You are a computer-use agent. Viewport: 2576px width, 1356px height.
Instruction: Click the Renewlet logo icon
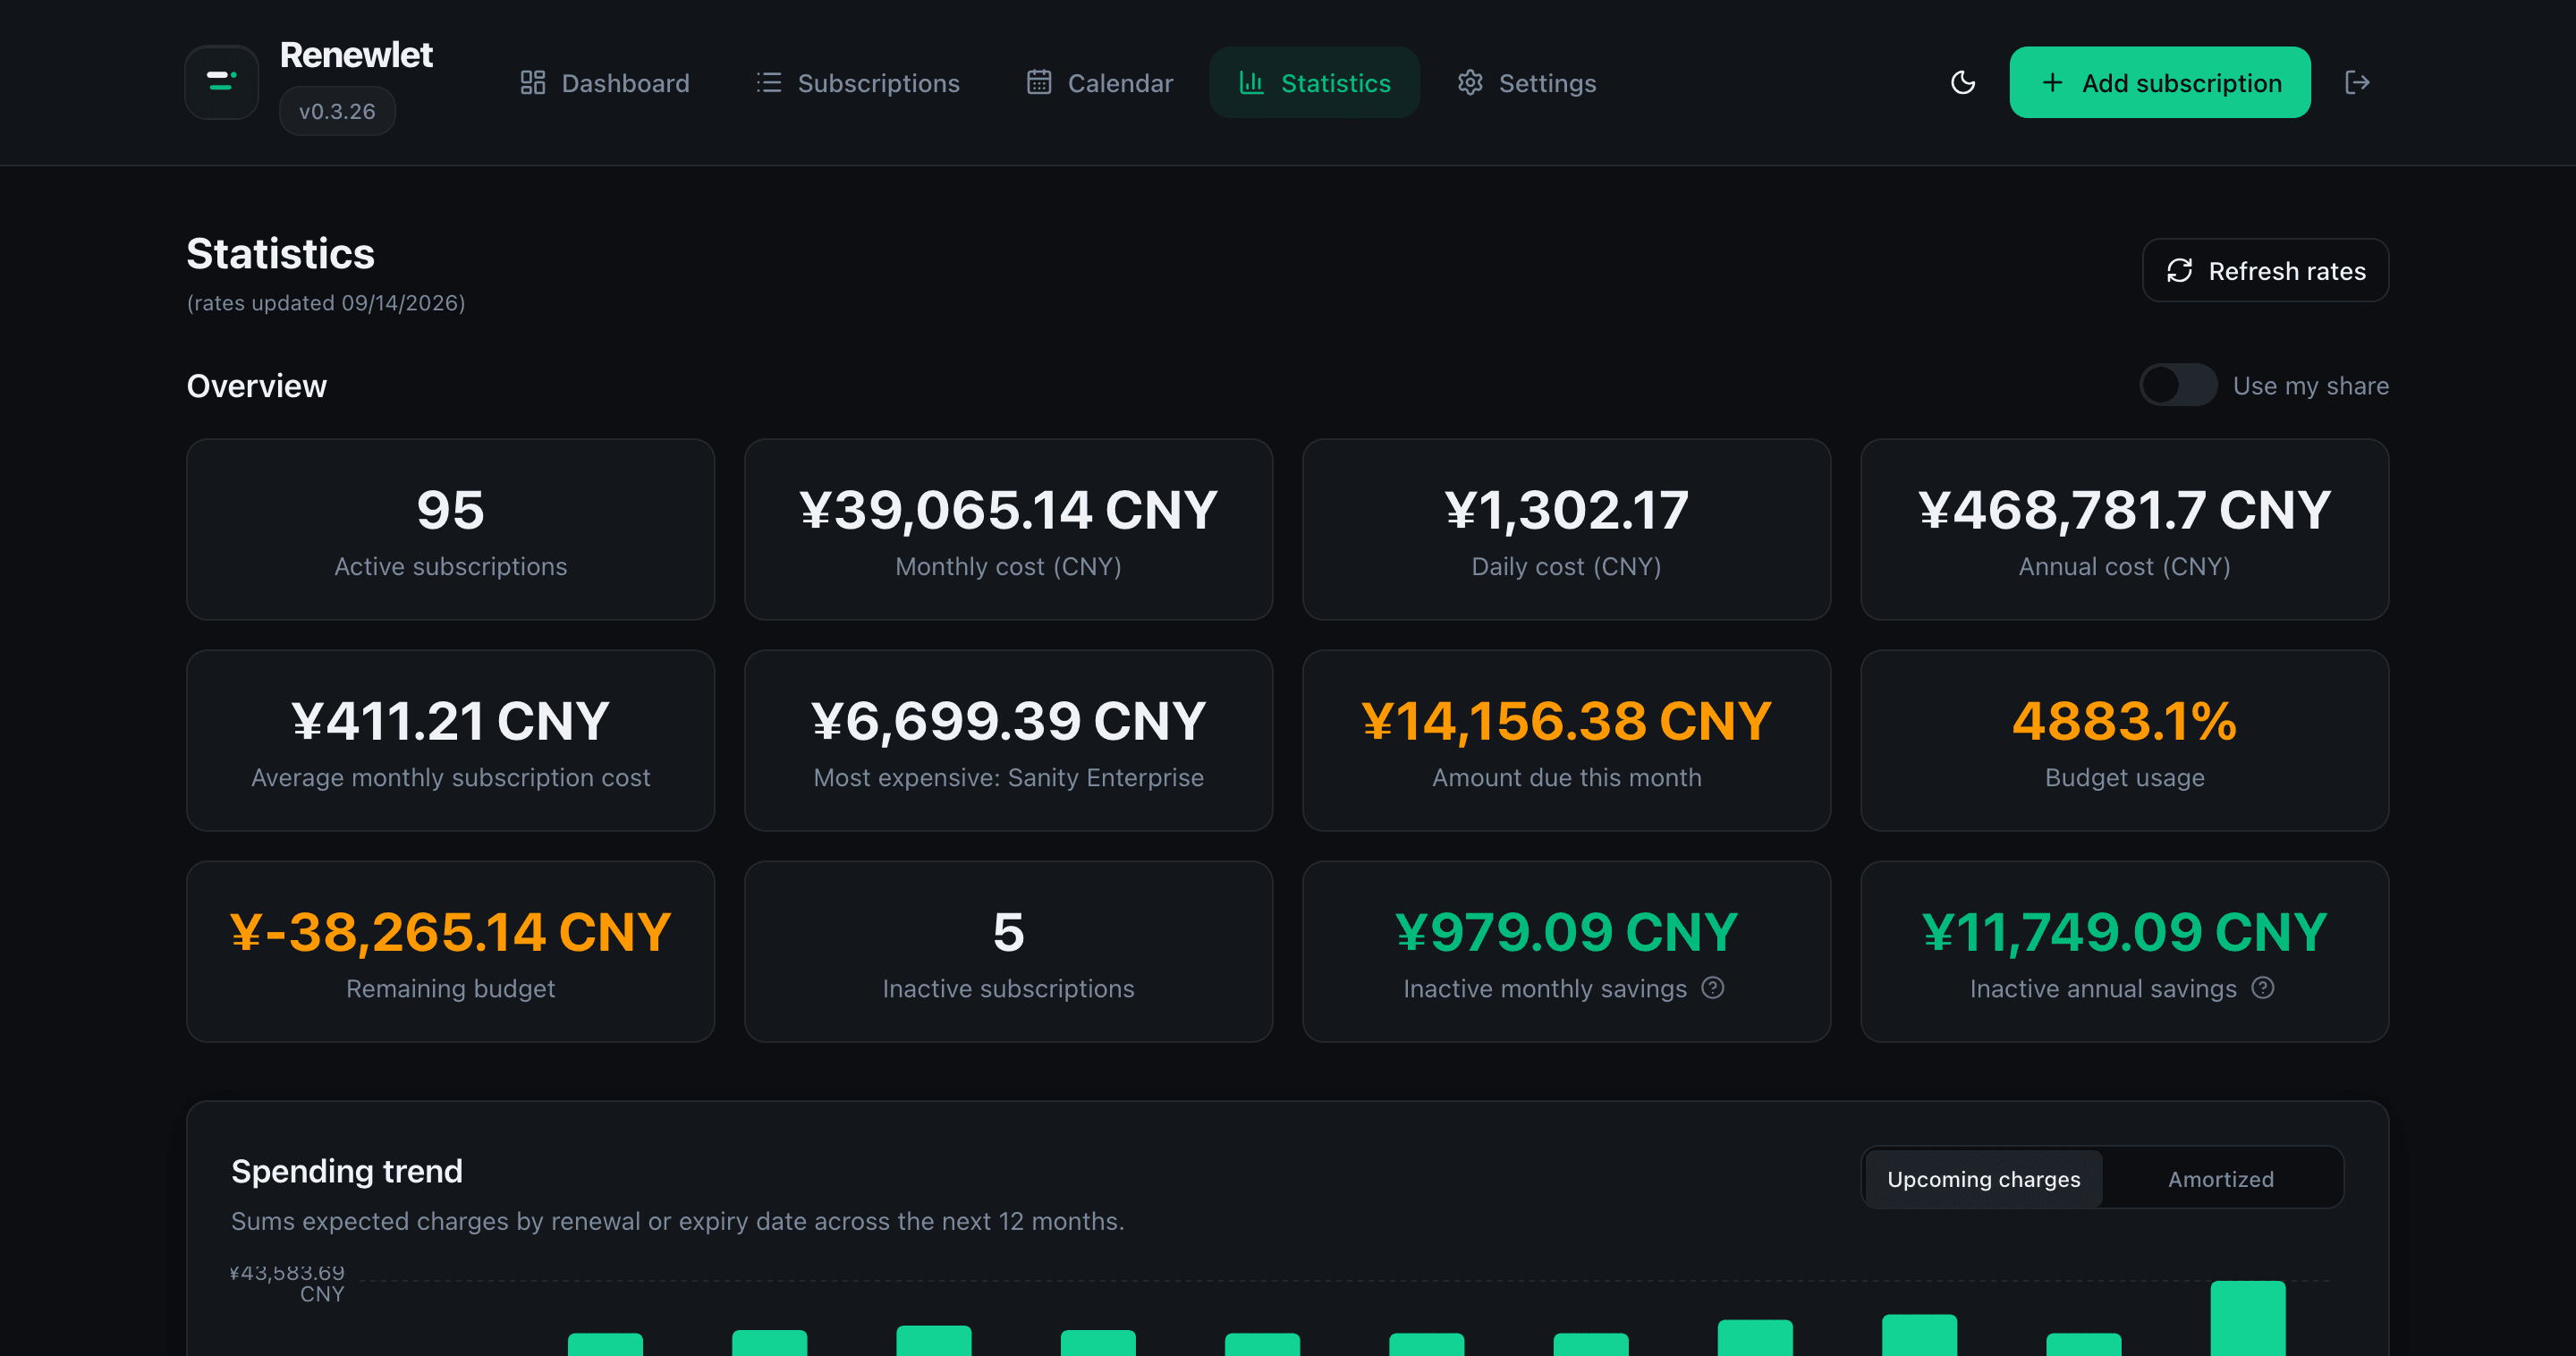tap(221, 82)
